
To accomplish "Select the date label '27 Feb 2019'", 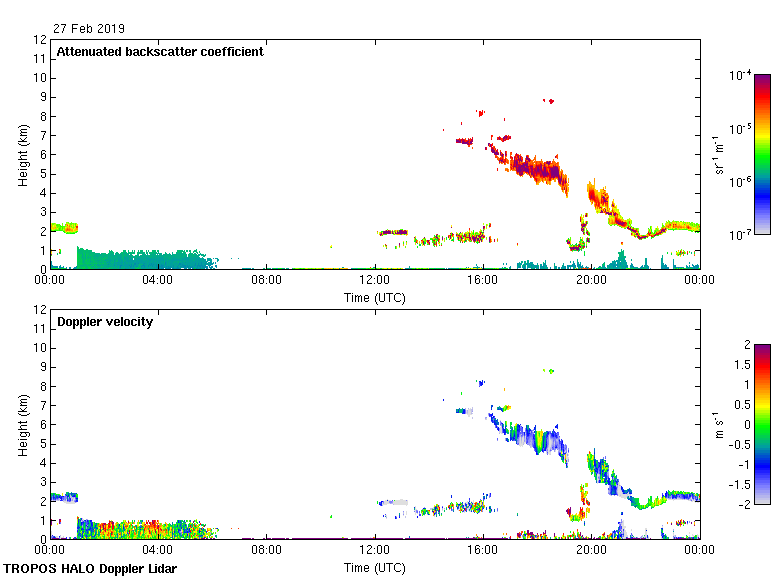I will click(x=90, y=29).
